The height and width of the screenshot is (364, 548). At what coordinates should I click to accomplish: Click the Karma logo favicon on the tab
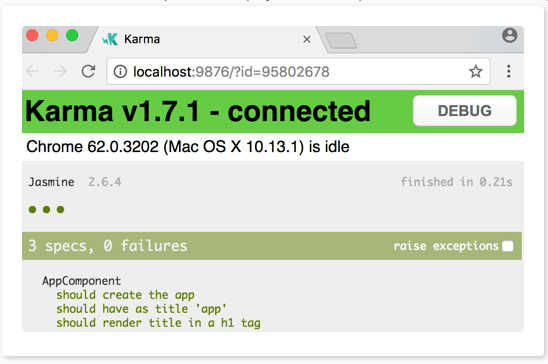click(110, 39)
